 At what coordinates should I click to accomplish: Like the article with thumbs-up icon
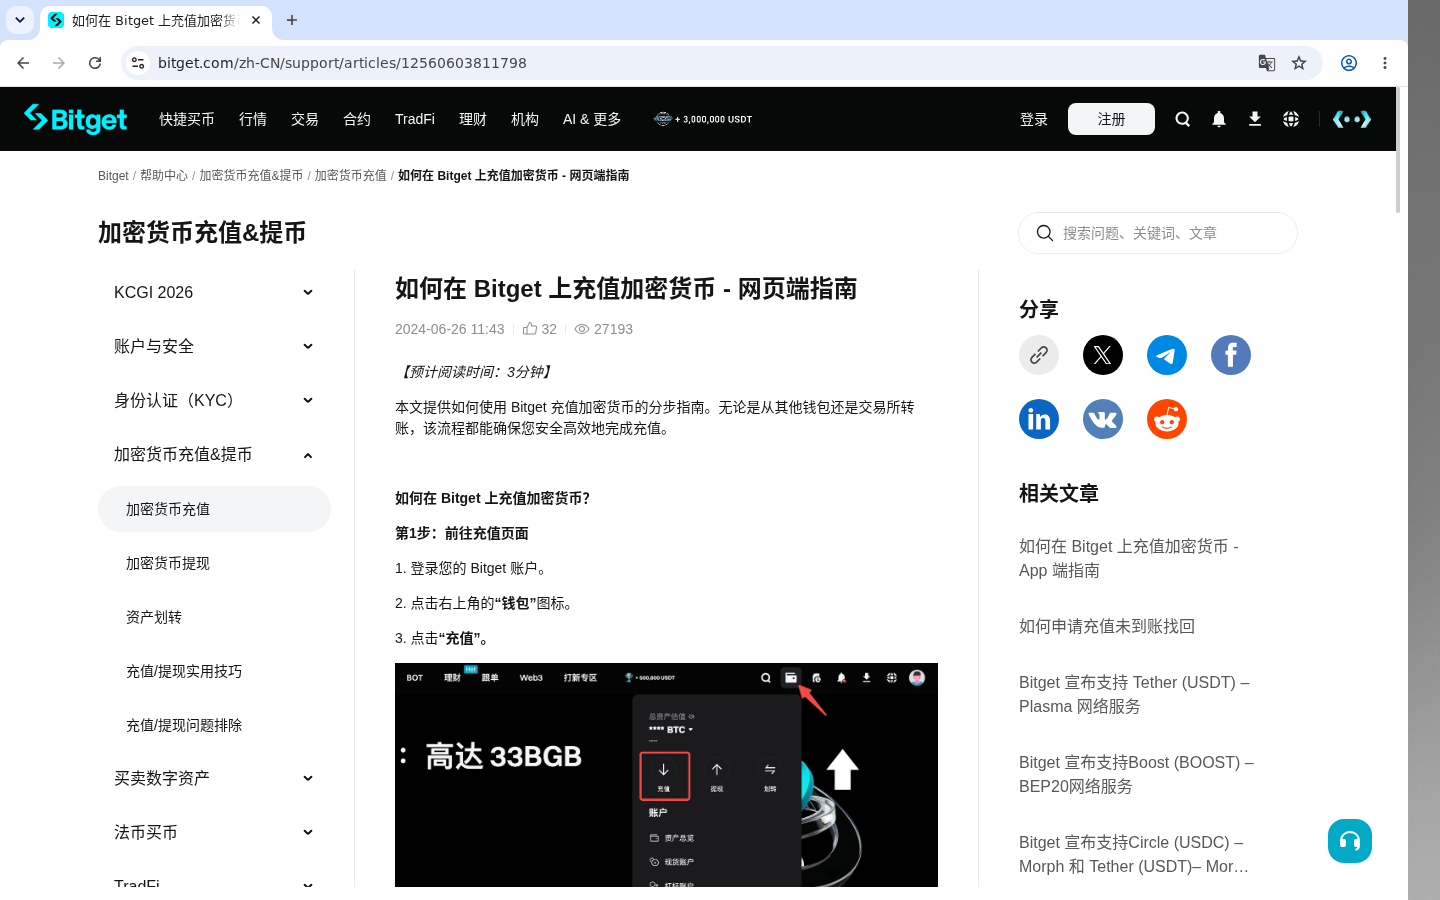click(530, 328)
